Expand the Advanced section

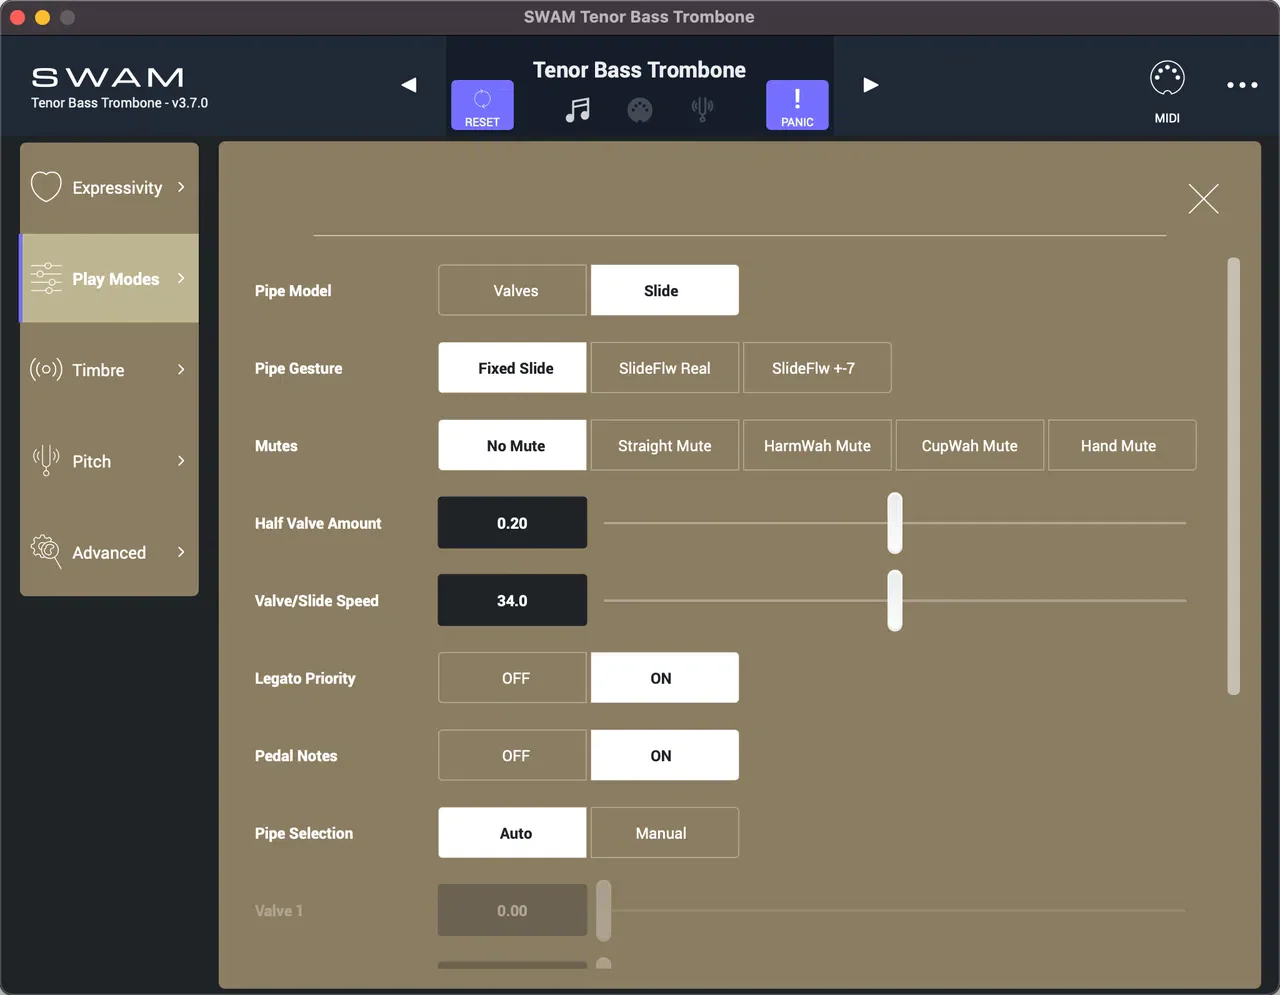109,553
